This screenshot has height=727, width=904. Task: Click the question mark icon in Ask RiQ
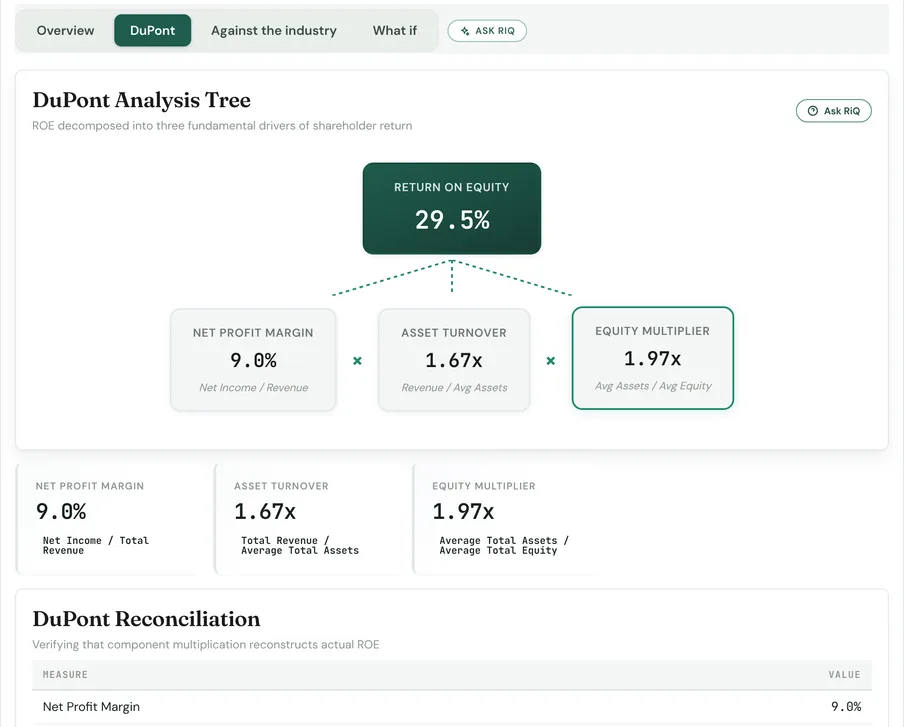click(x=813, y=111)
